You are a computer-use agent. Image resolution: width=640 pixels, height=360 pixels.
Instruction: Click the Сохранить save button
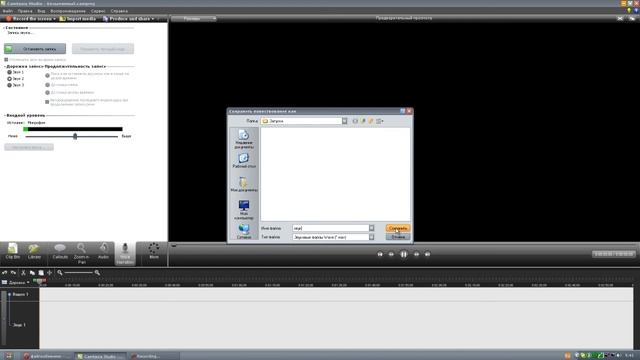398,228
